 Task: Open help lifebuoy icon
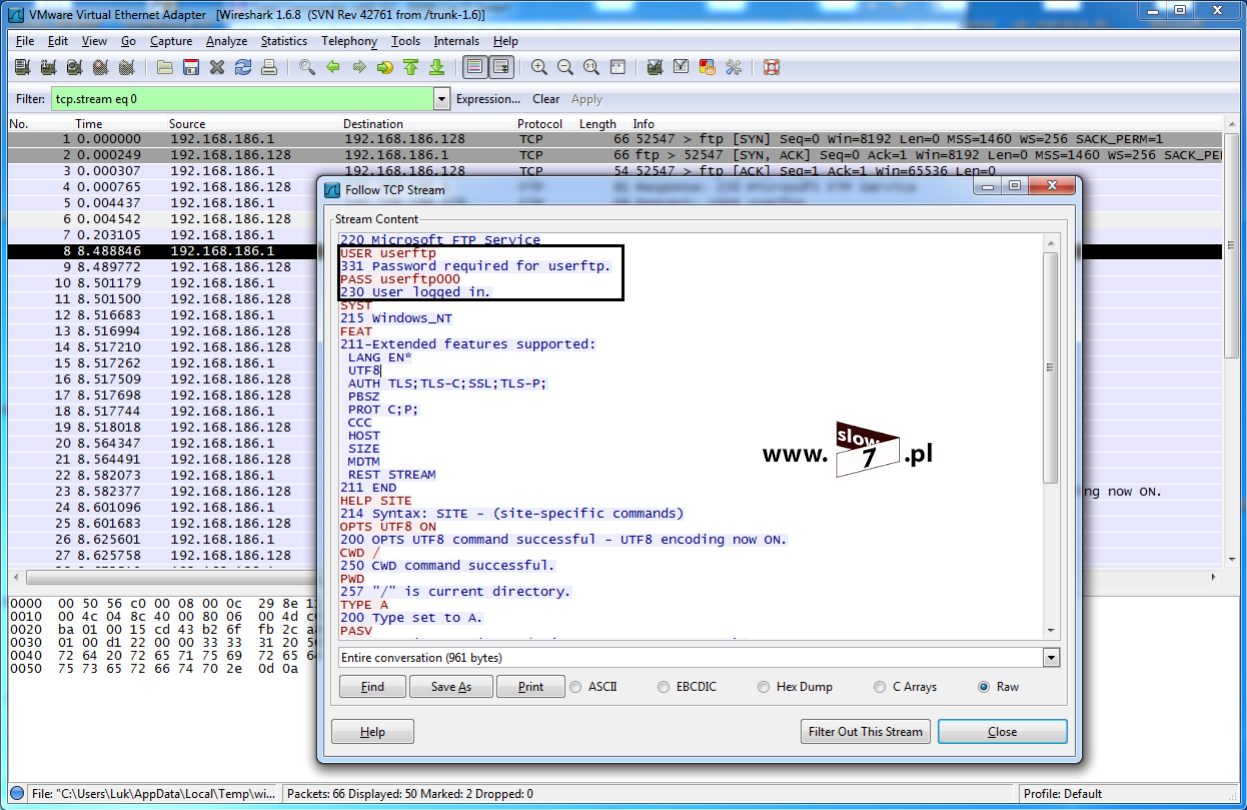(771, 67)
